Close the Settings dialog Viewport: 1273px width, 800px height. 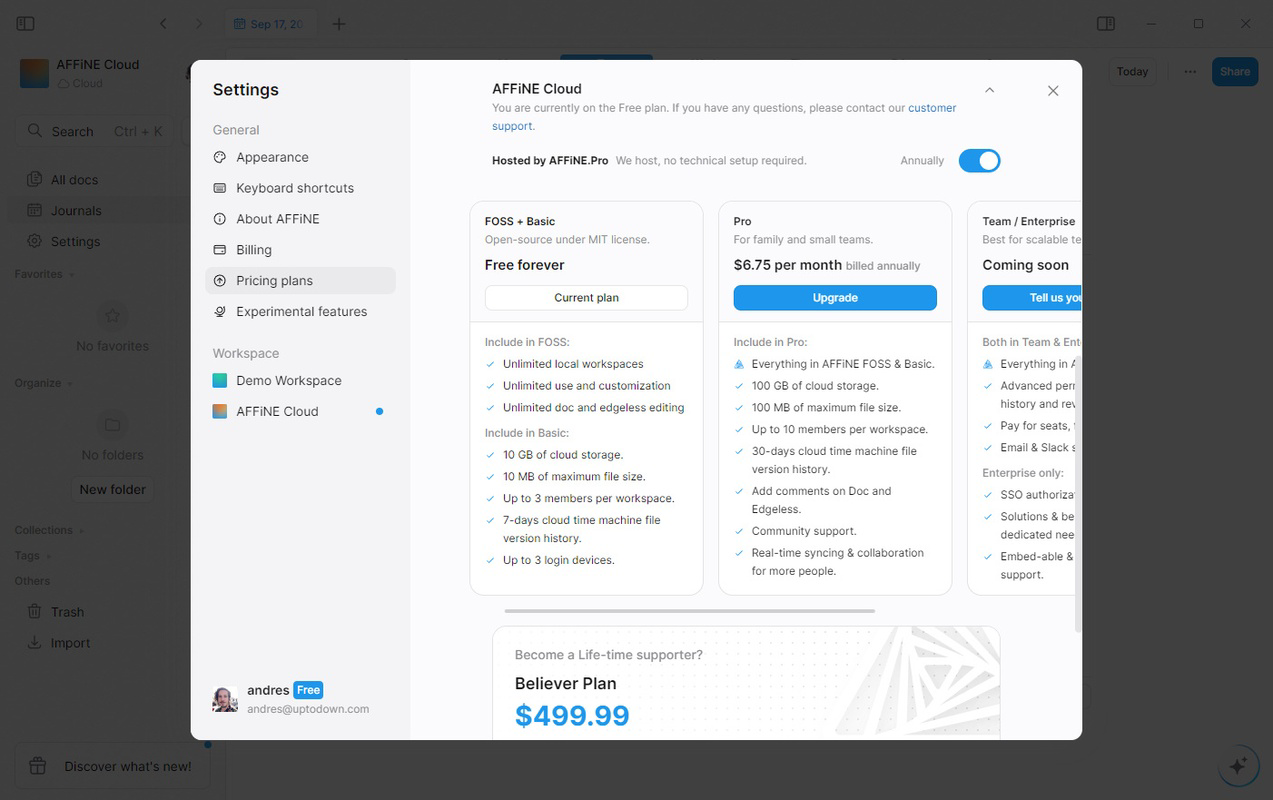tap(1053, 91)
